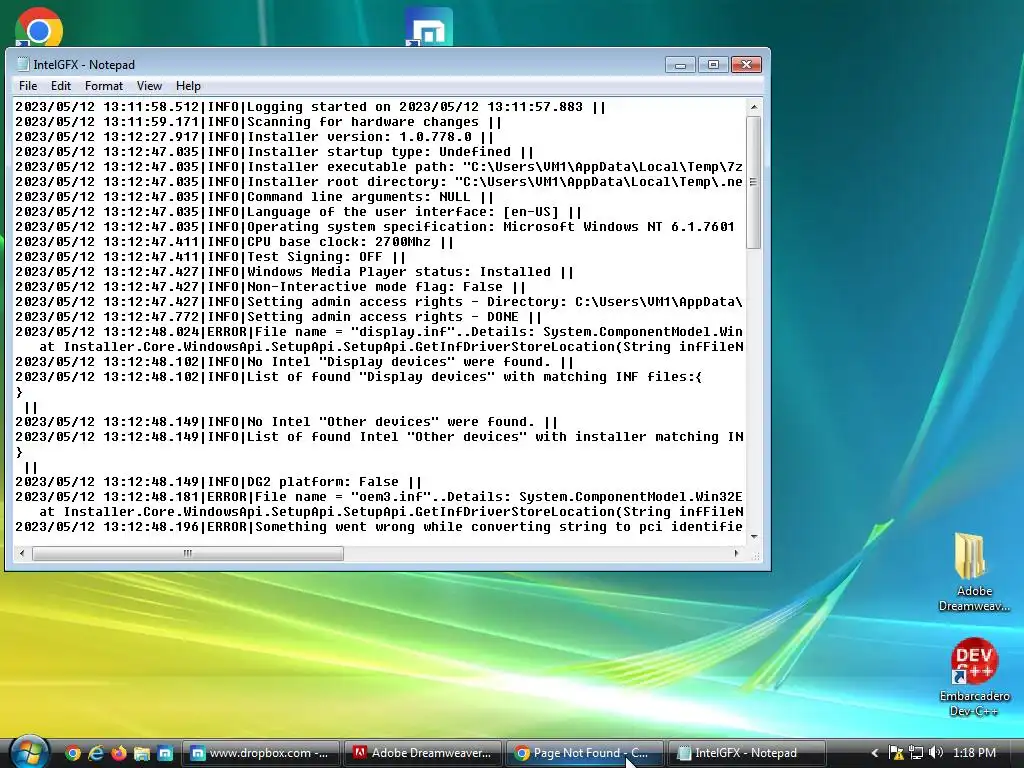1024x768 pixels.
Task: Place cursor in 'Scanning for hardware changes' line
Action: pyautogui.click(x=259, y=121)
